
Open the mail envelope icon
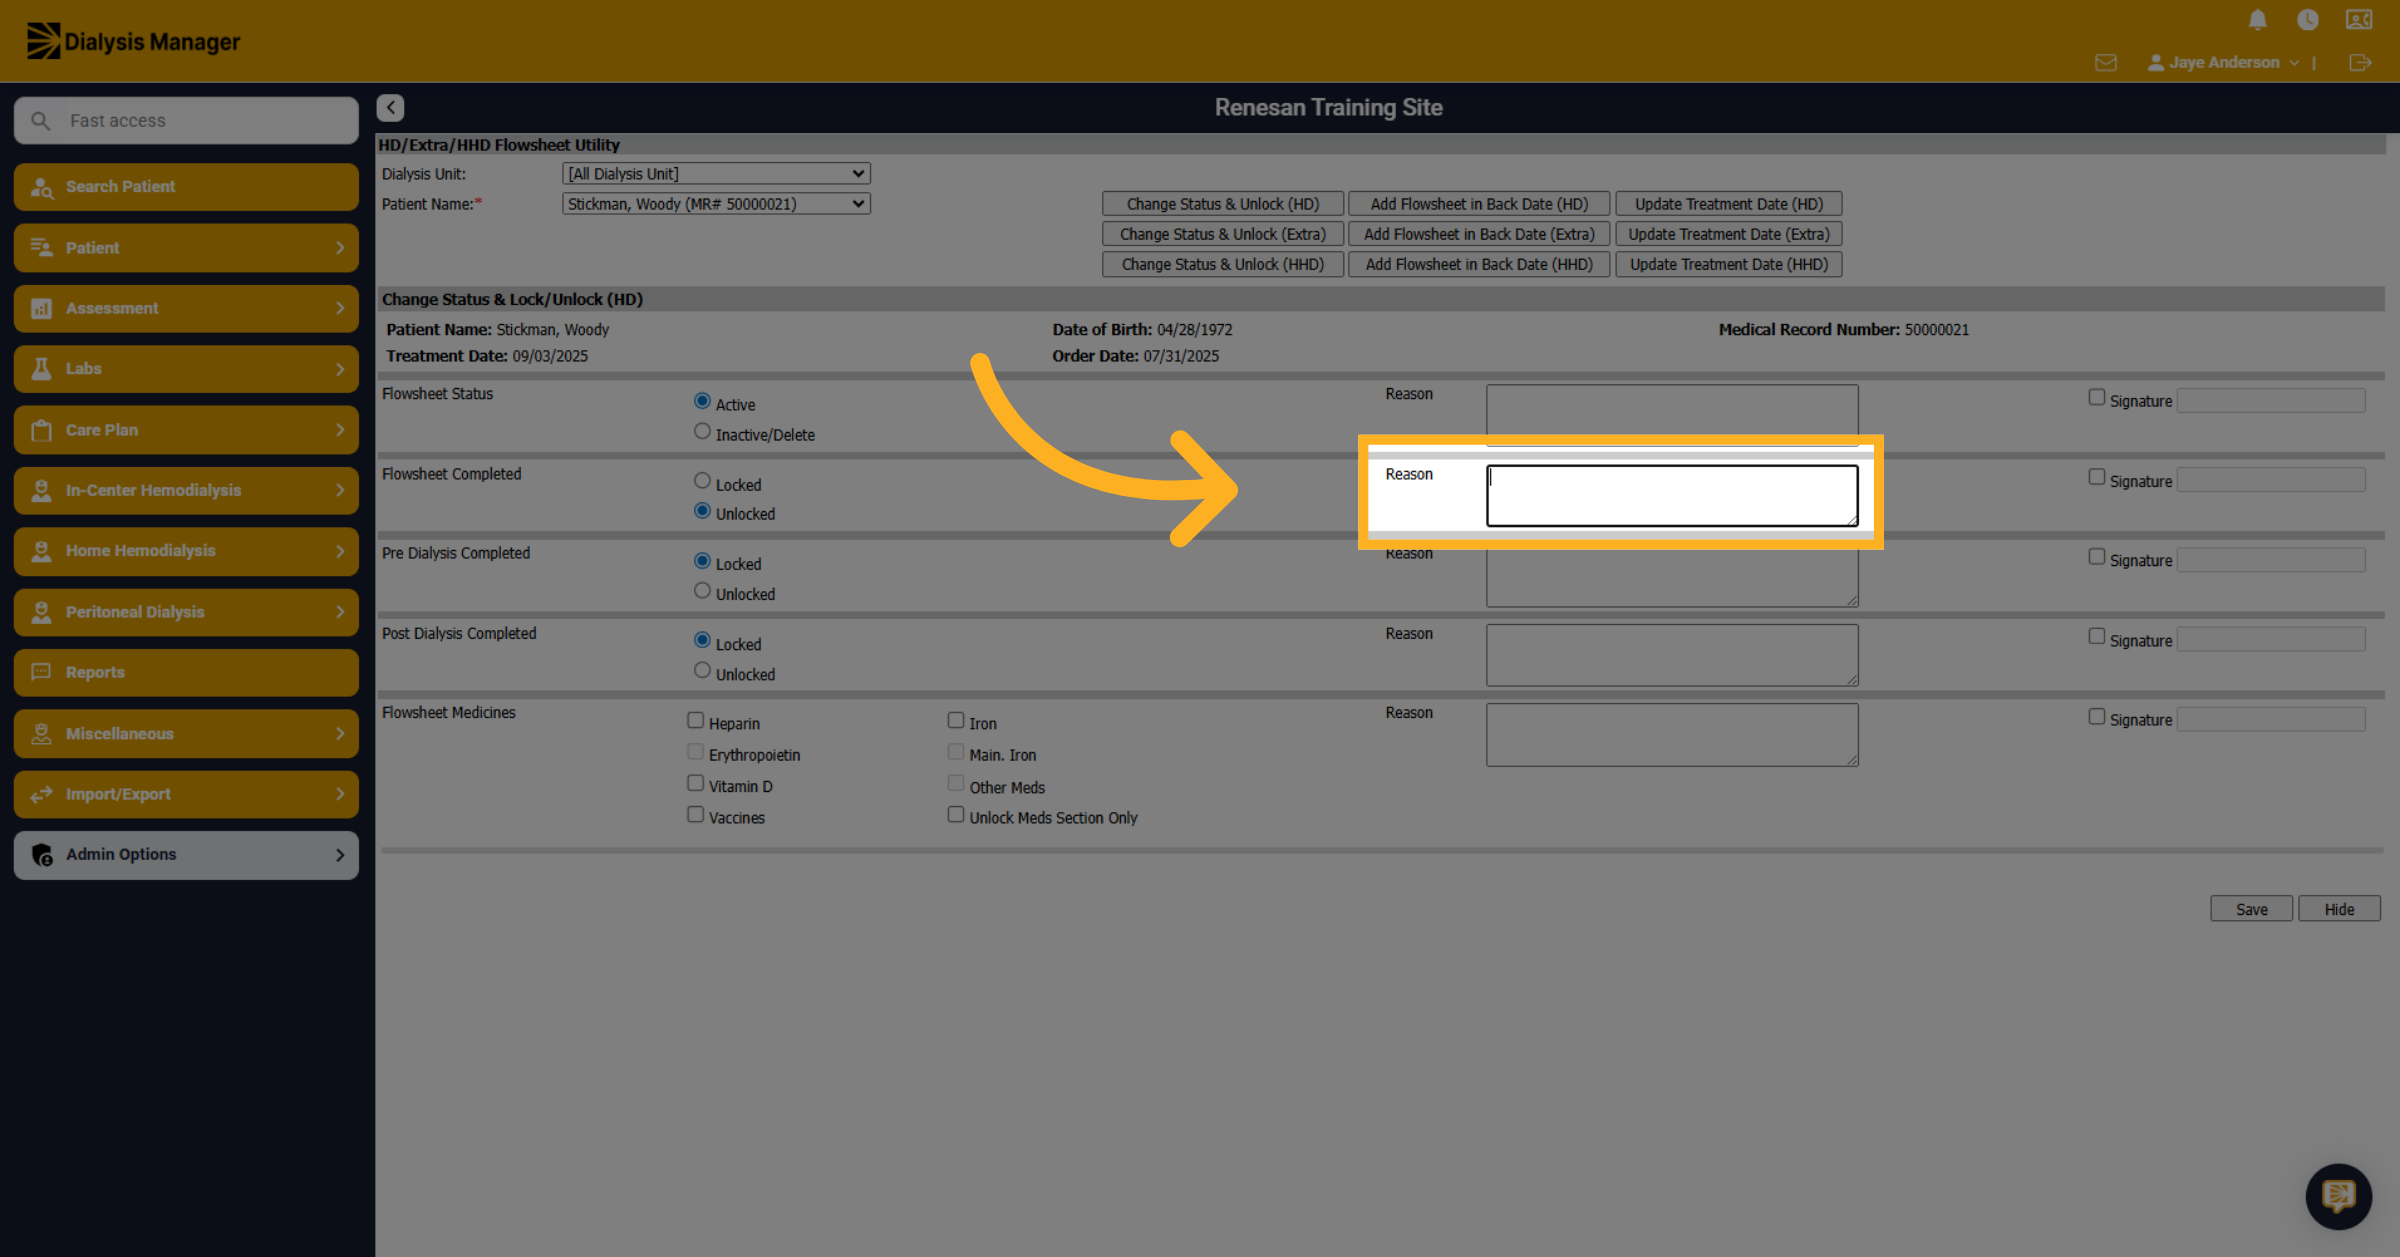click(x=2106, y=63)
